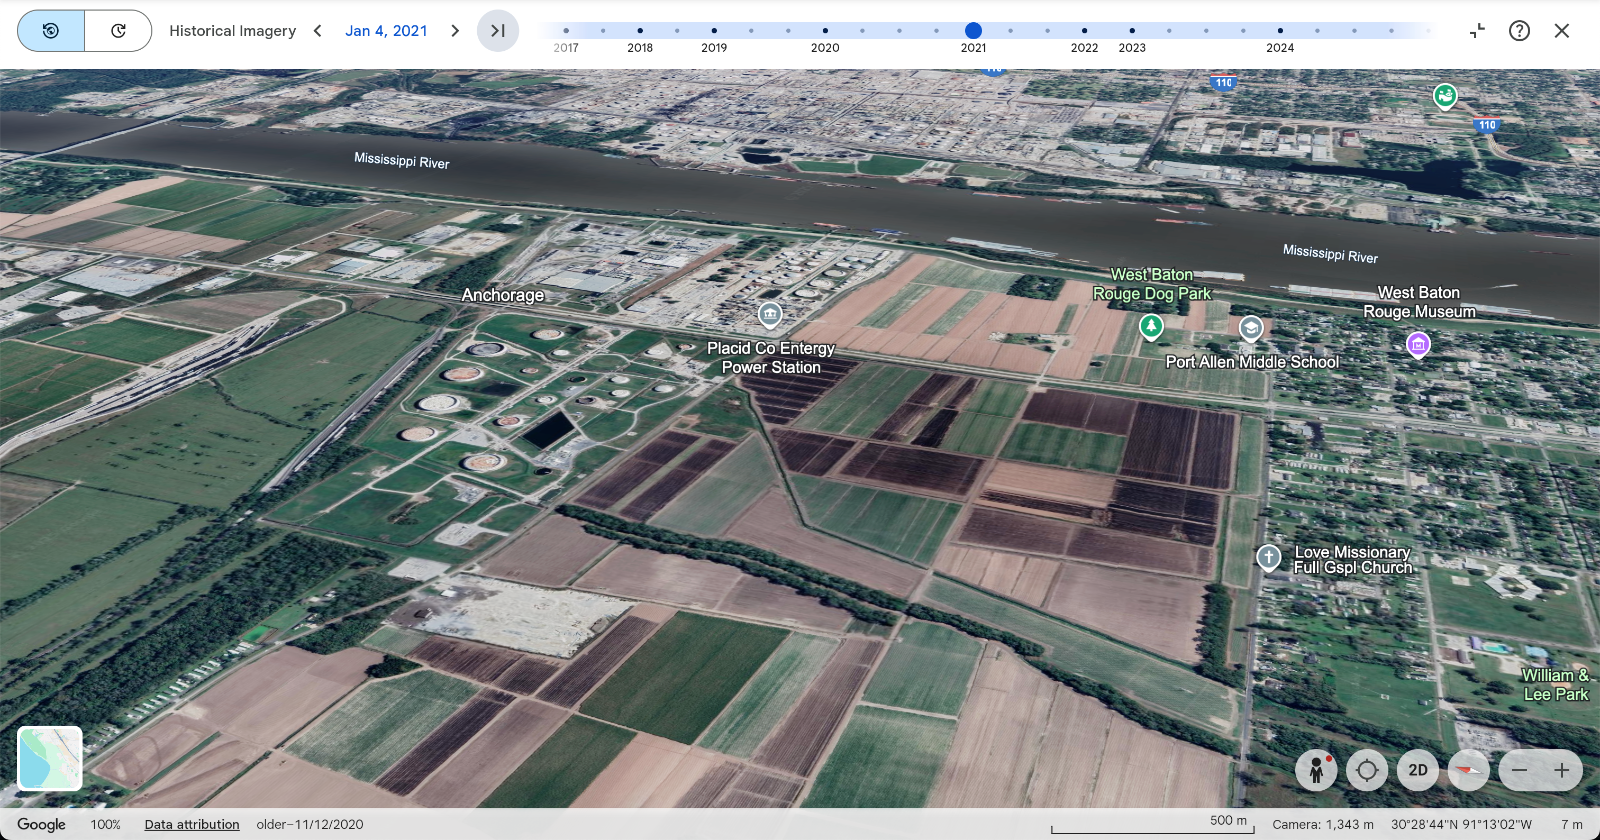The height and width of the screenshot is (840, 1600).
Task: Select the 2024 timeline dot
Action: pyautogui.click(x=1280, y=31)
